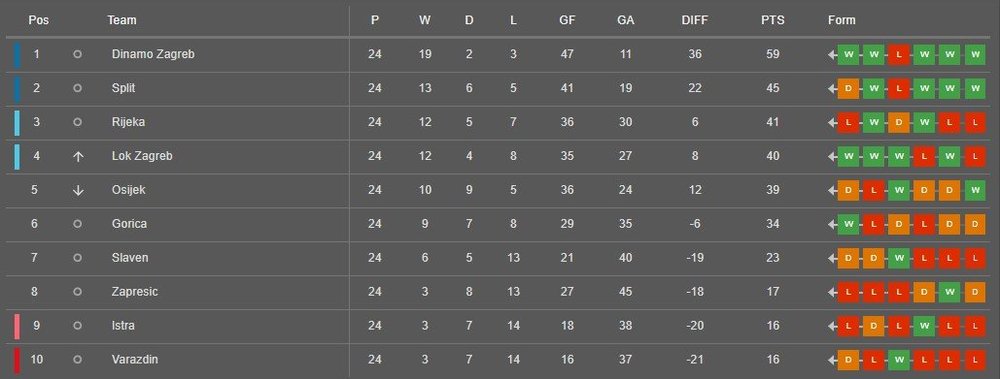Click the no-change circle beside Slaven
Screen dimensions: 1000x379
[77, 258]
